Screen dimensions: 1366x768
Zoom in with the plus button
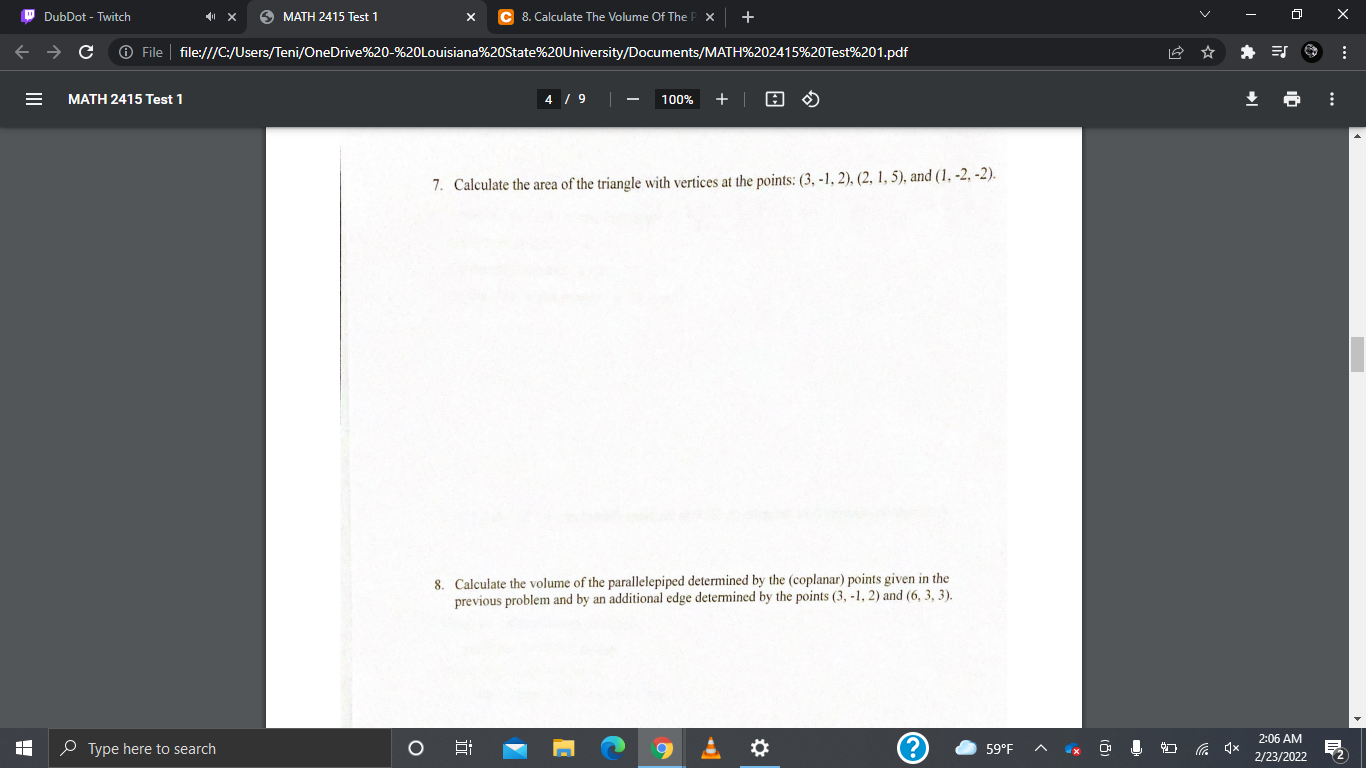[722, 99]
